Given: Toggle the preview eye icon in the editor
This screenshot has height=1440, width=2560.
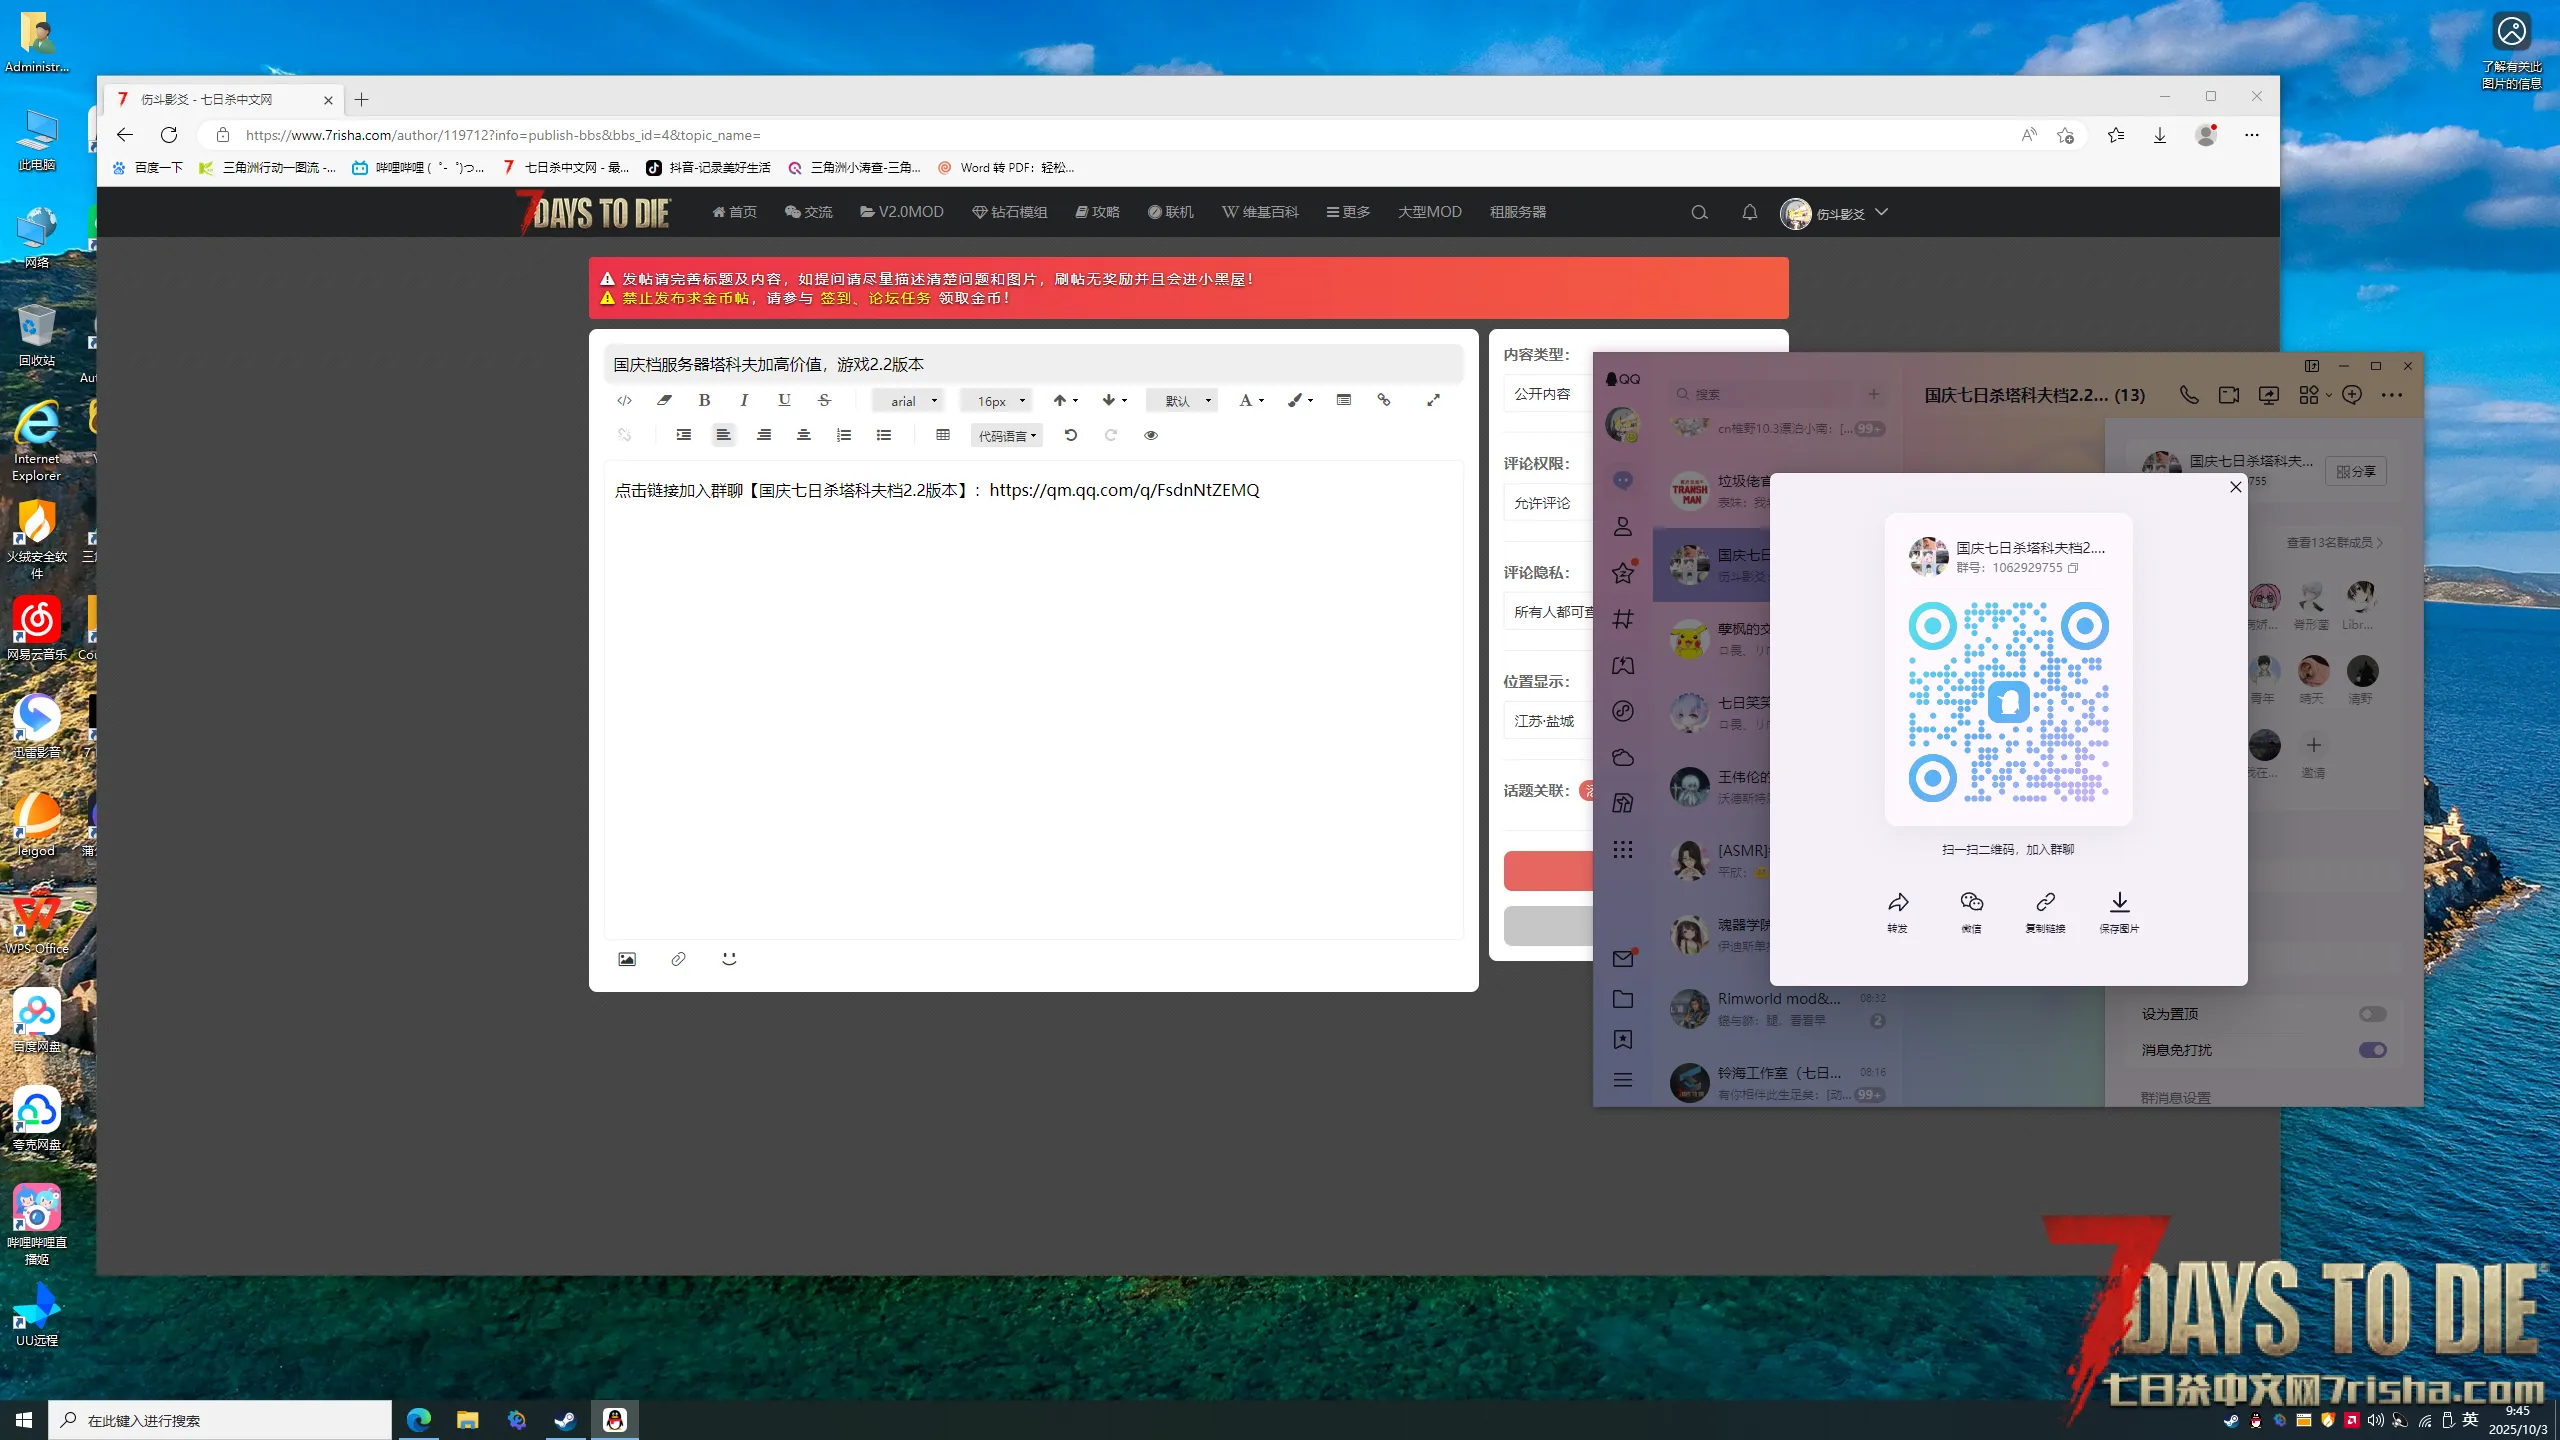Looking at the screenshot, I should coord(1151,435).
